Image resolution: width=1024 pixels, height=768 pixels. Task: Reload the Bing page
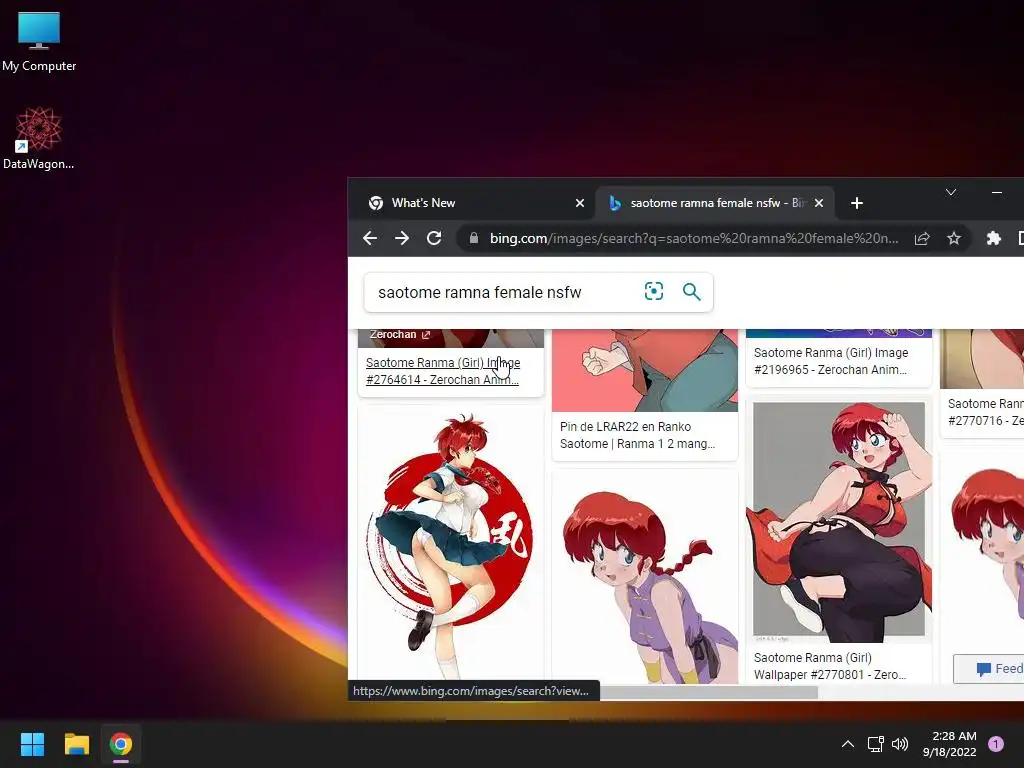pos(434,238)
